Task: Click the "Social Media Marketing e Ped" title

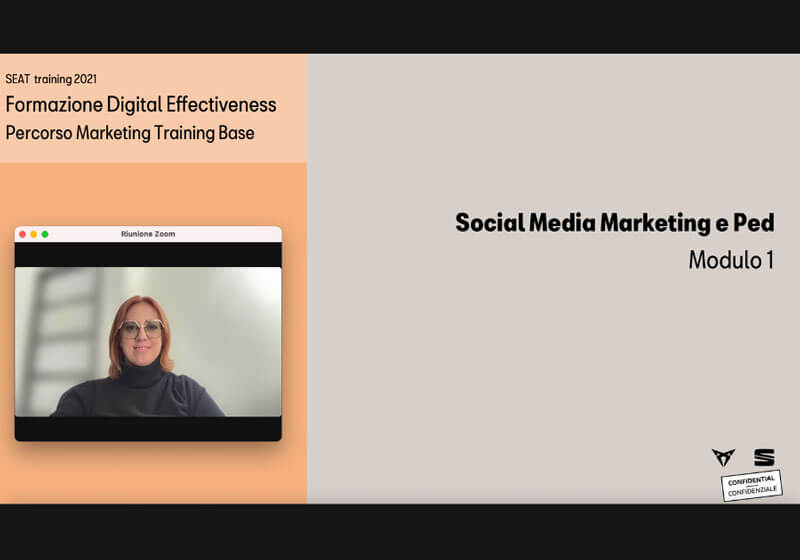Action: 614,222
